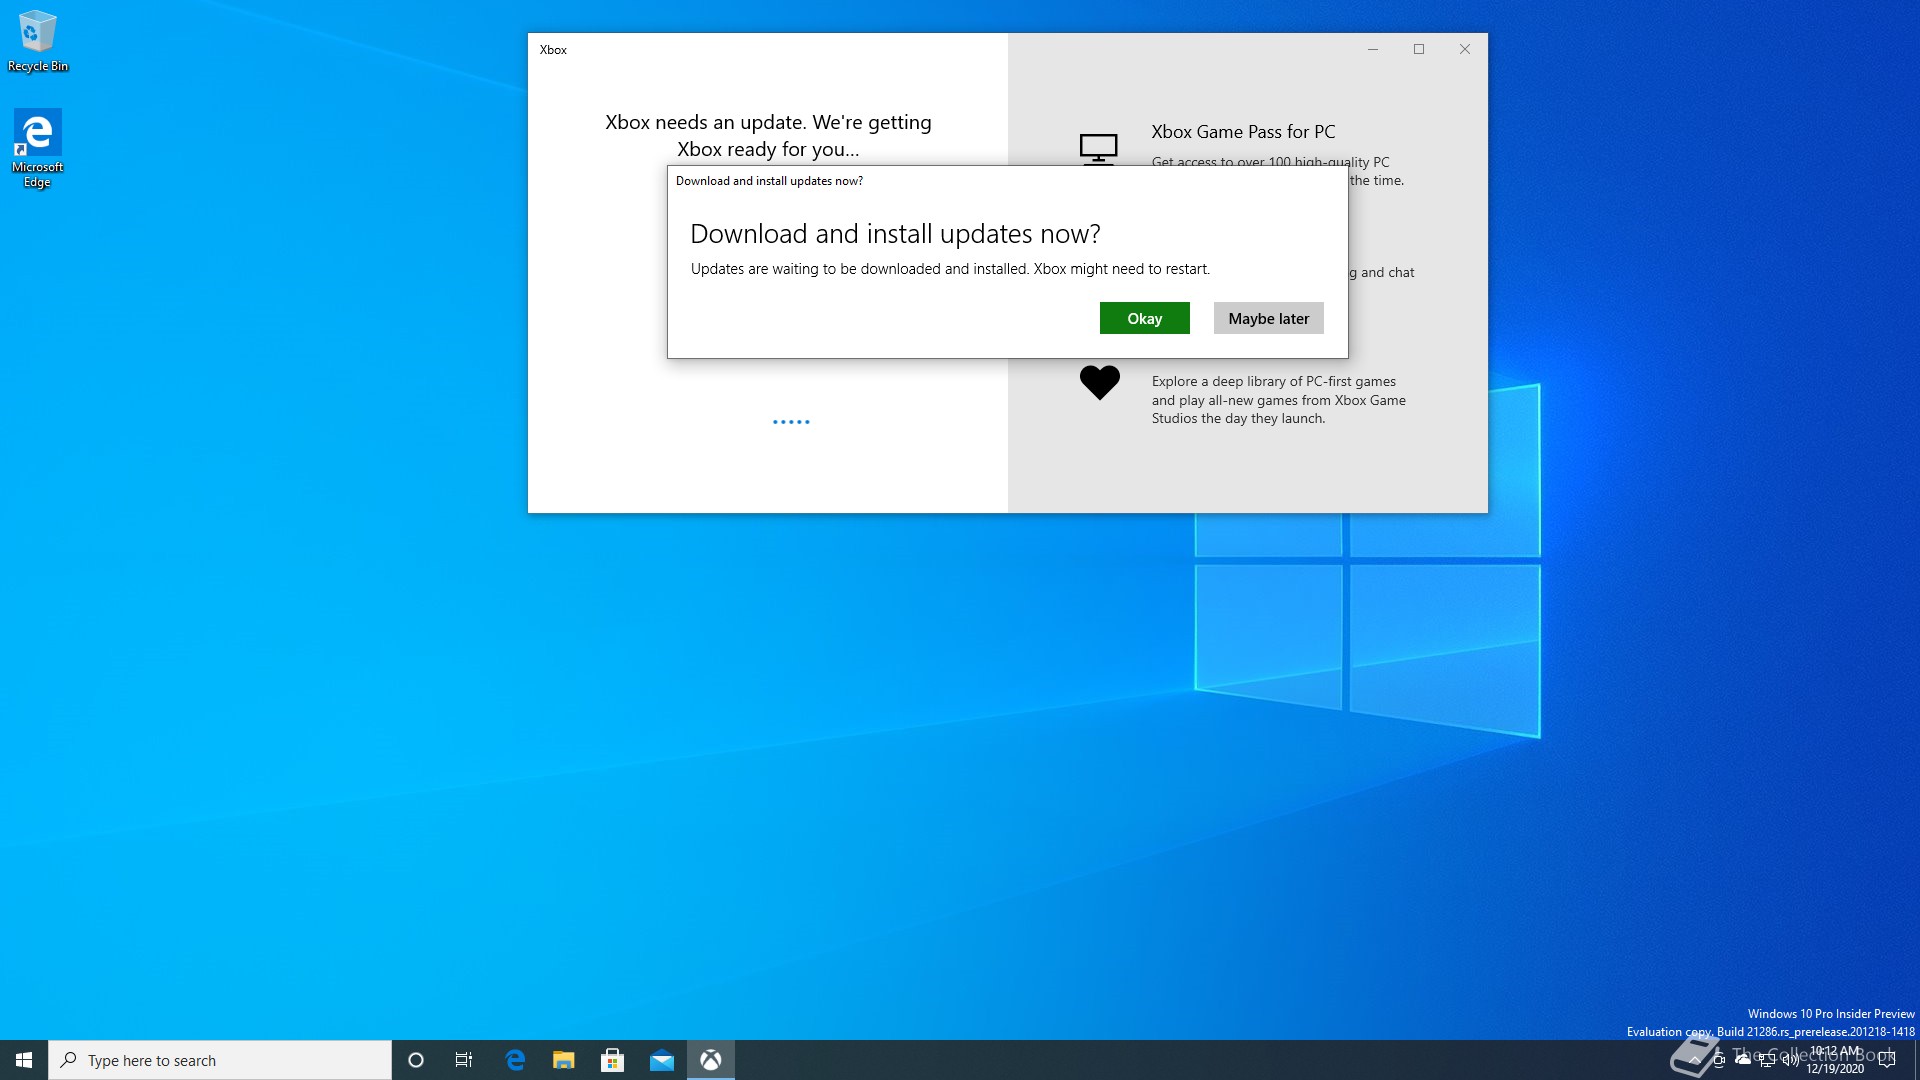Click the Xbox needs an update message
The height and width of the screenshot is (1080, 1920).
[x=768, y=135]
